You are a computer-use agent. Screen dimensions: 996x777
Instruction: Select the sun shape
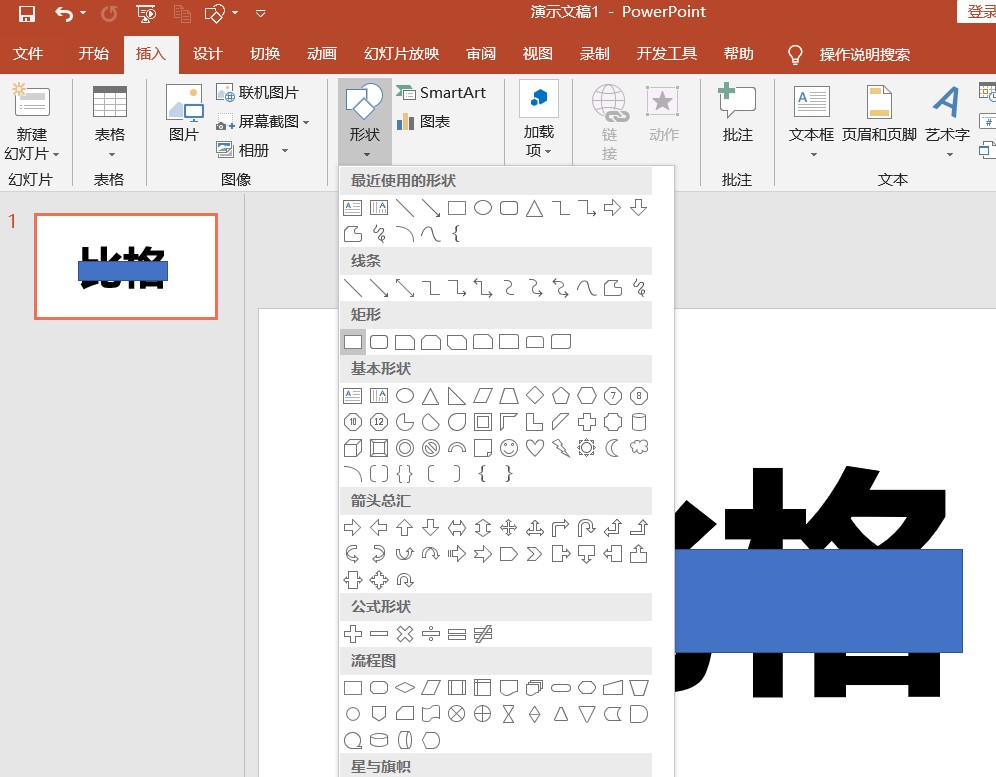point(586,448)
